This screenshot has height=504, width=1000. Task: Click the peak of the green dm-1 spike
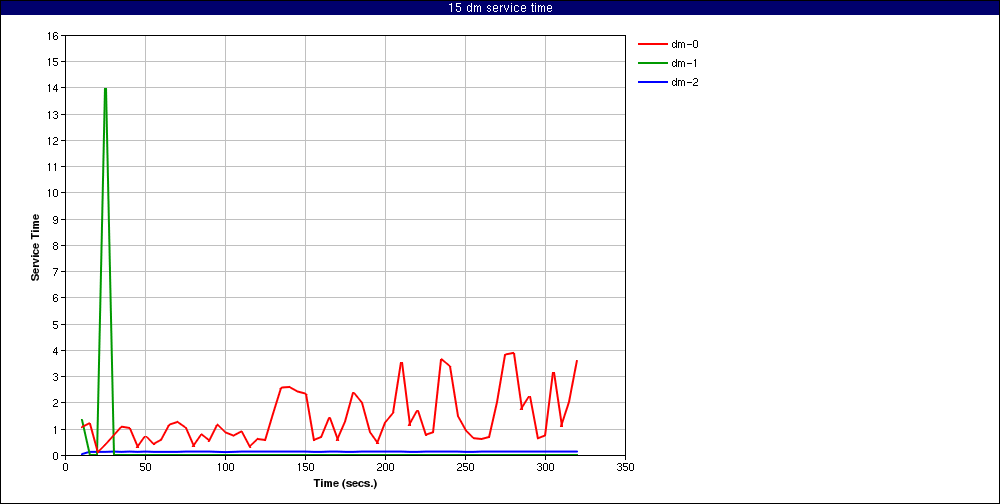click(x=105, y=88)
